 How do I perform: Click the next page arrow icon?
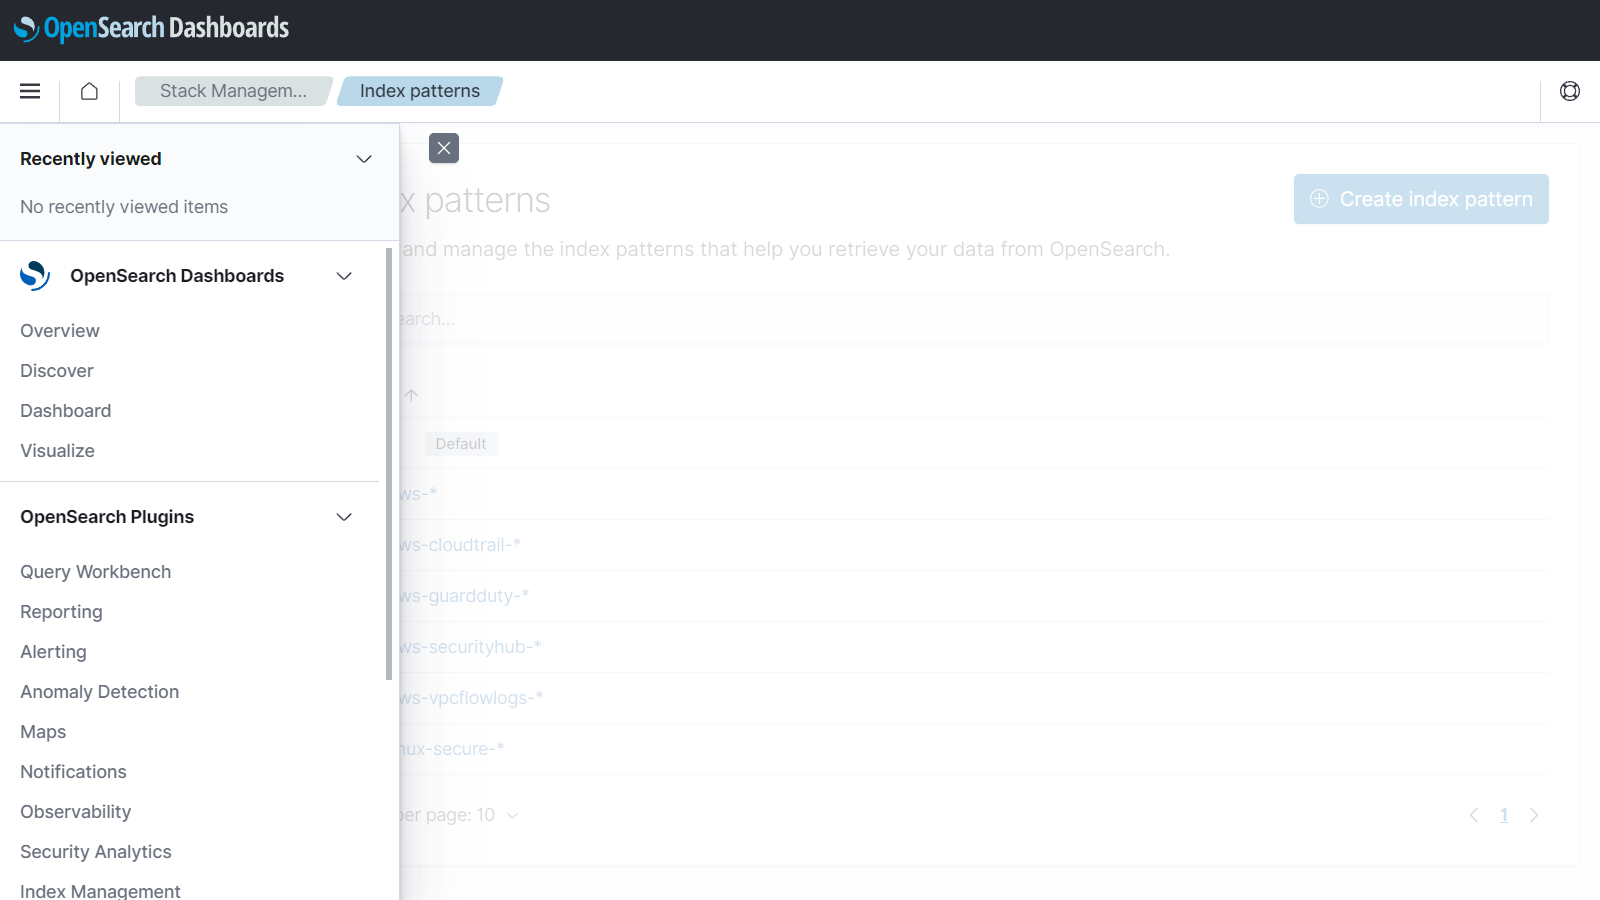click(1534, 815)
